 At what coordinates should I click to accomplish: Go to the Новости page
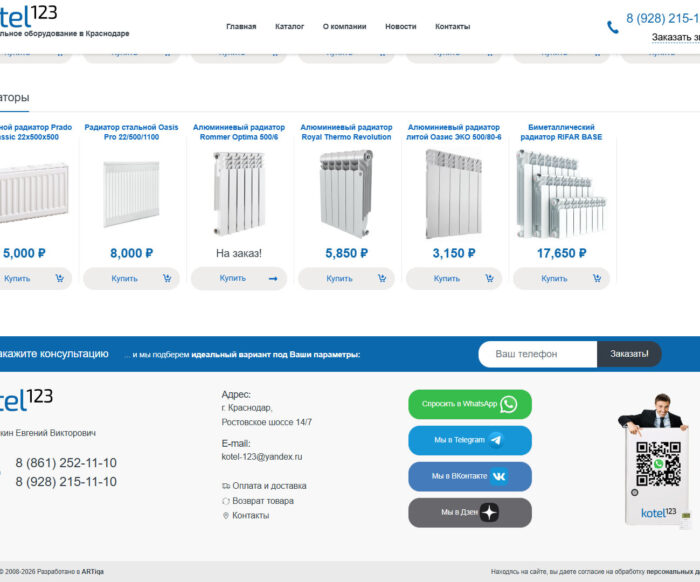tap(400, 26)
